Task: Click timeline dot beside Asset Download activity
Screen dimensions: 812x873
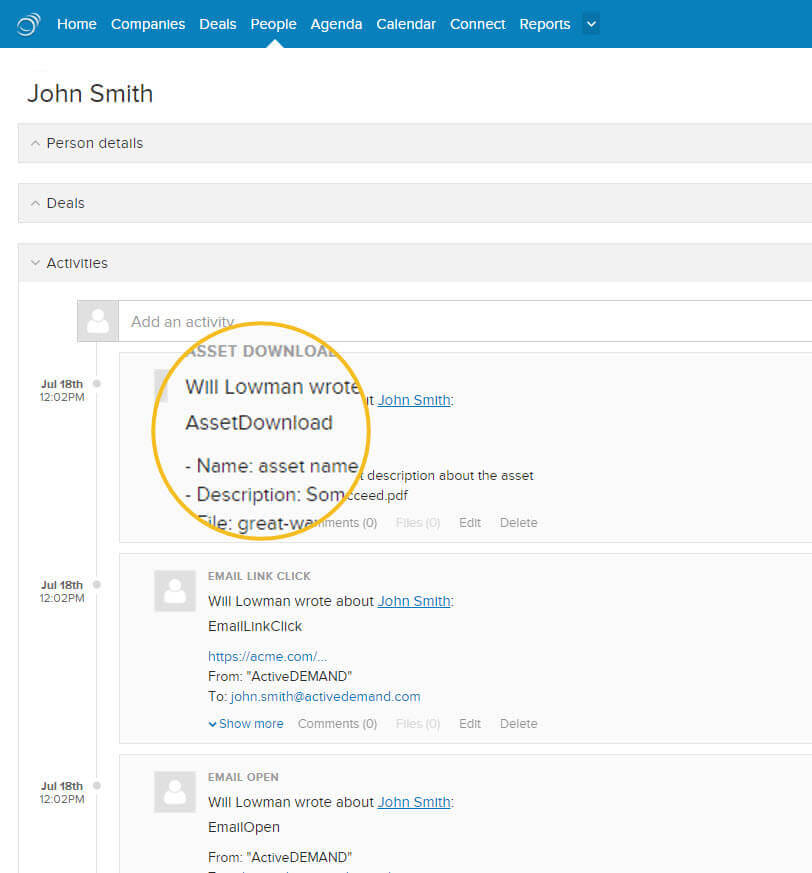Action: click(97, 384)
